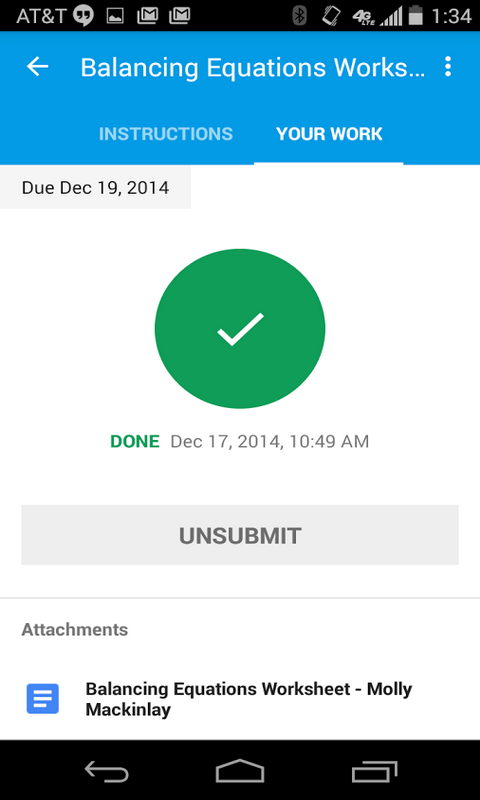The image size is (480, 800).
Task: Open the Google Docs attachment icon
Action: pyautogui.click(x=43, y=698)
